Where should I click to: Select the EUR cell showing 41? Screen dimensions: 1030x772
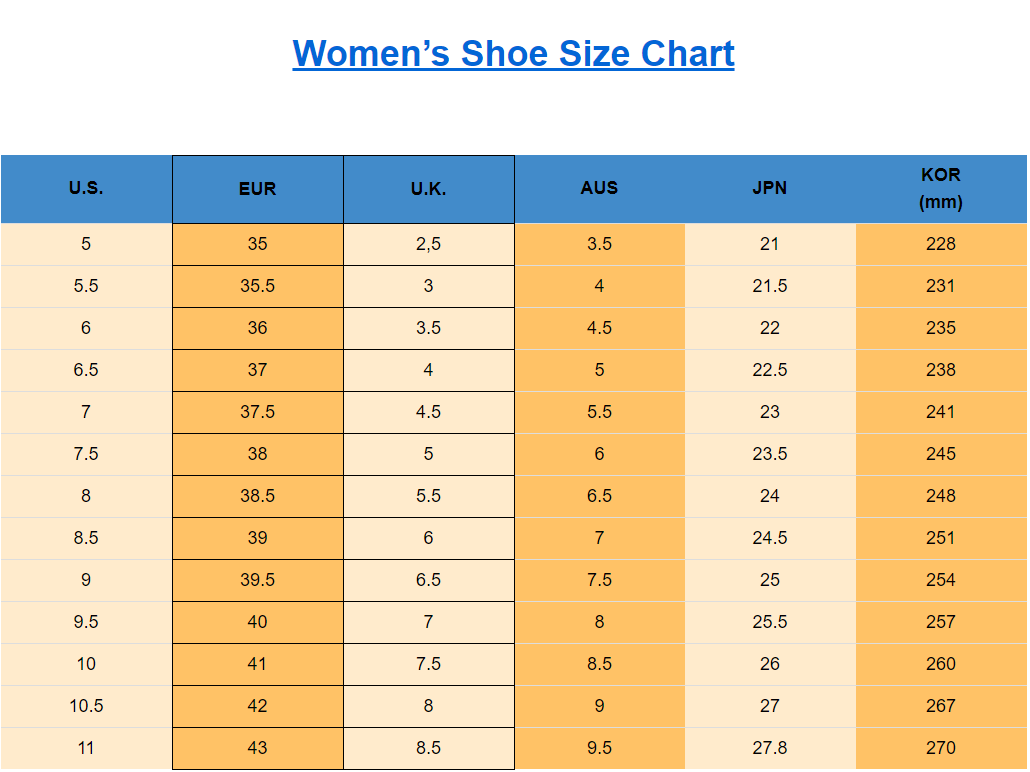coord(257,664)
